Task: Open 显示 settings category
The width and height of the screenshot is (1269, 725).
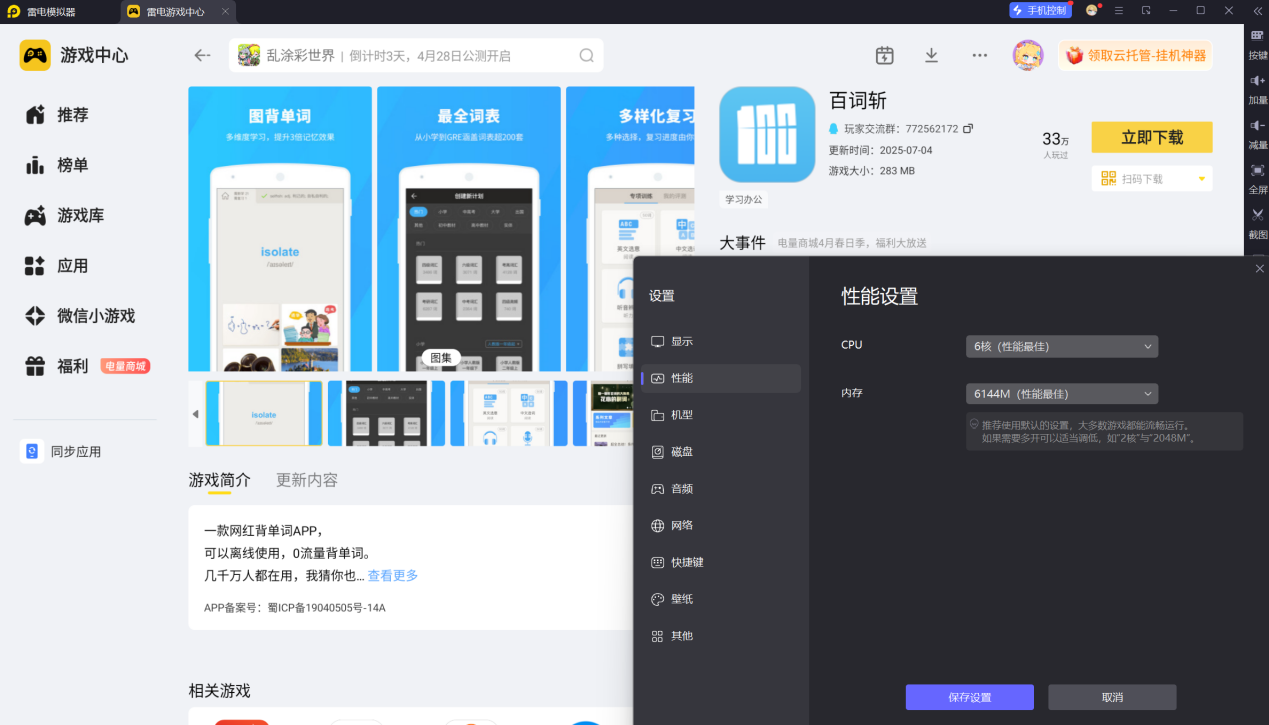Action: [x=720, y=341]
